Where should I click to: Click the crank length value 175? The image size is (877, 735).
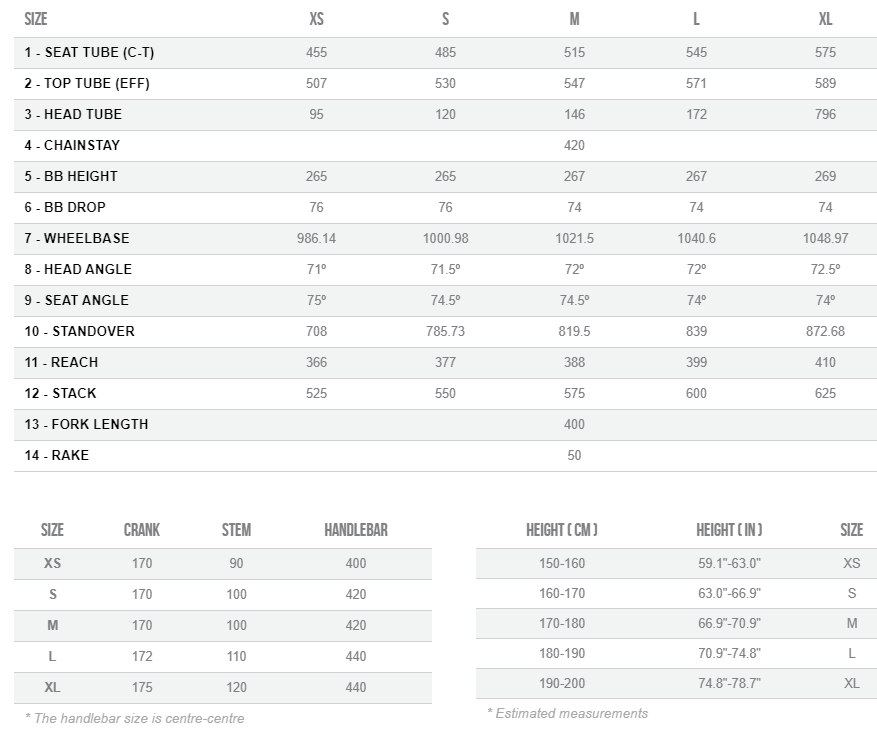[142, 687]
